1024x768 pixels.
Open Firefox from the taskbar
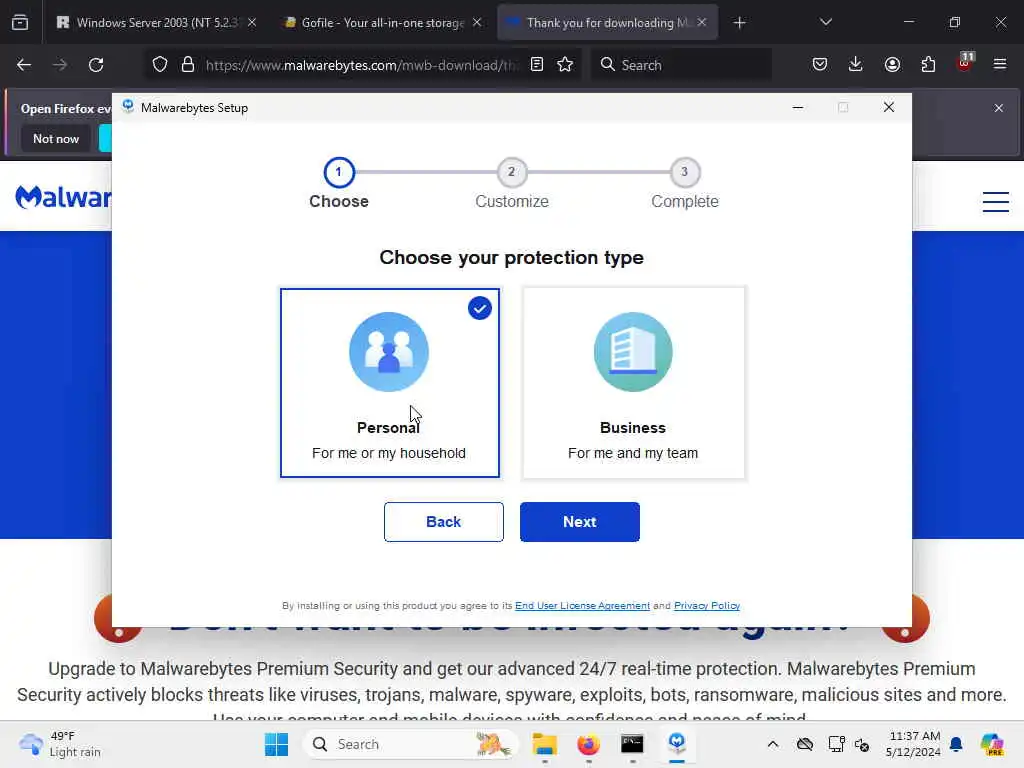(x=588, y=744)
